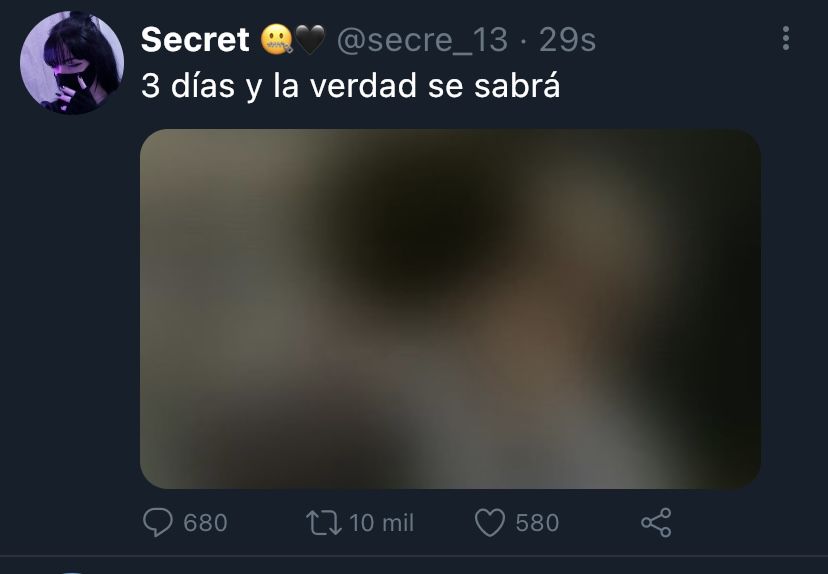The height and width of the screenshot is (574, 828).
Task: View the 10 mil retweets count
Action: coord(381,523)
